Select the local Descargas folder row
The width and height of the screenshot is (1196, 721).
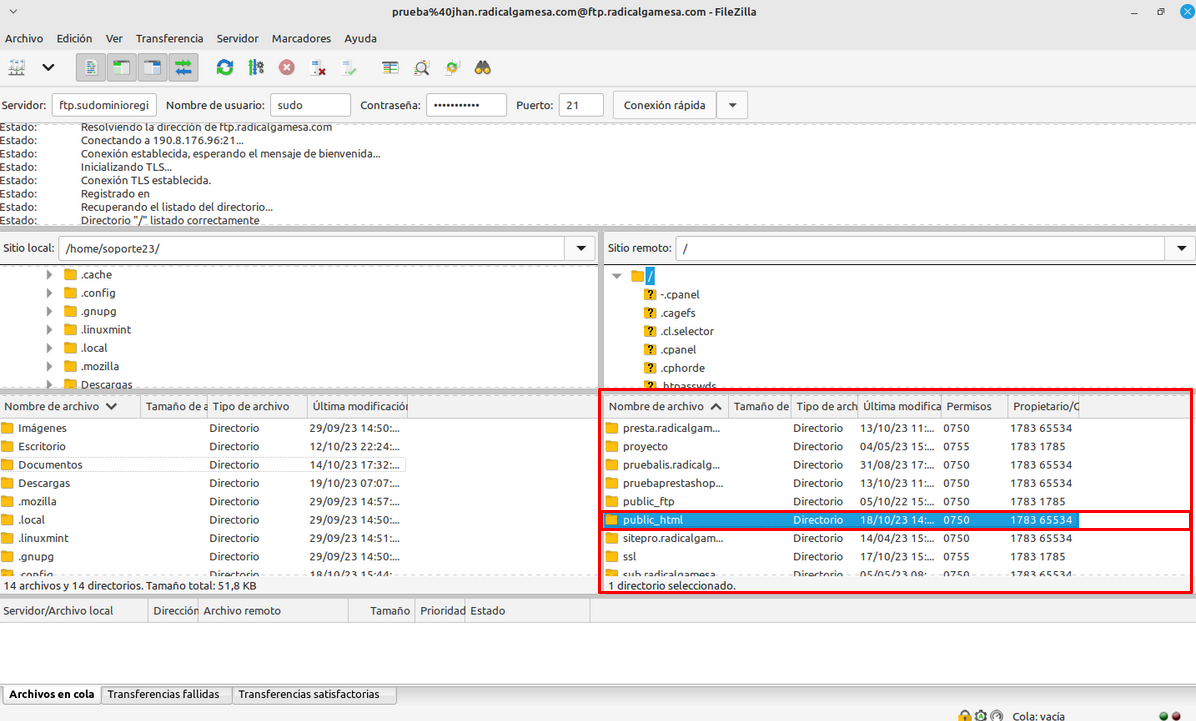(x=203, y=483)
